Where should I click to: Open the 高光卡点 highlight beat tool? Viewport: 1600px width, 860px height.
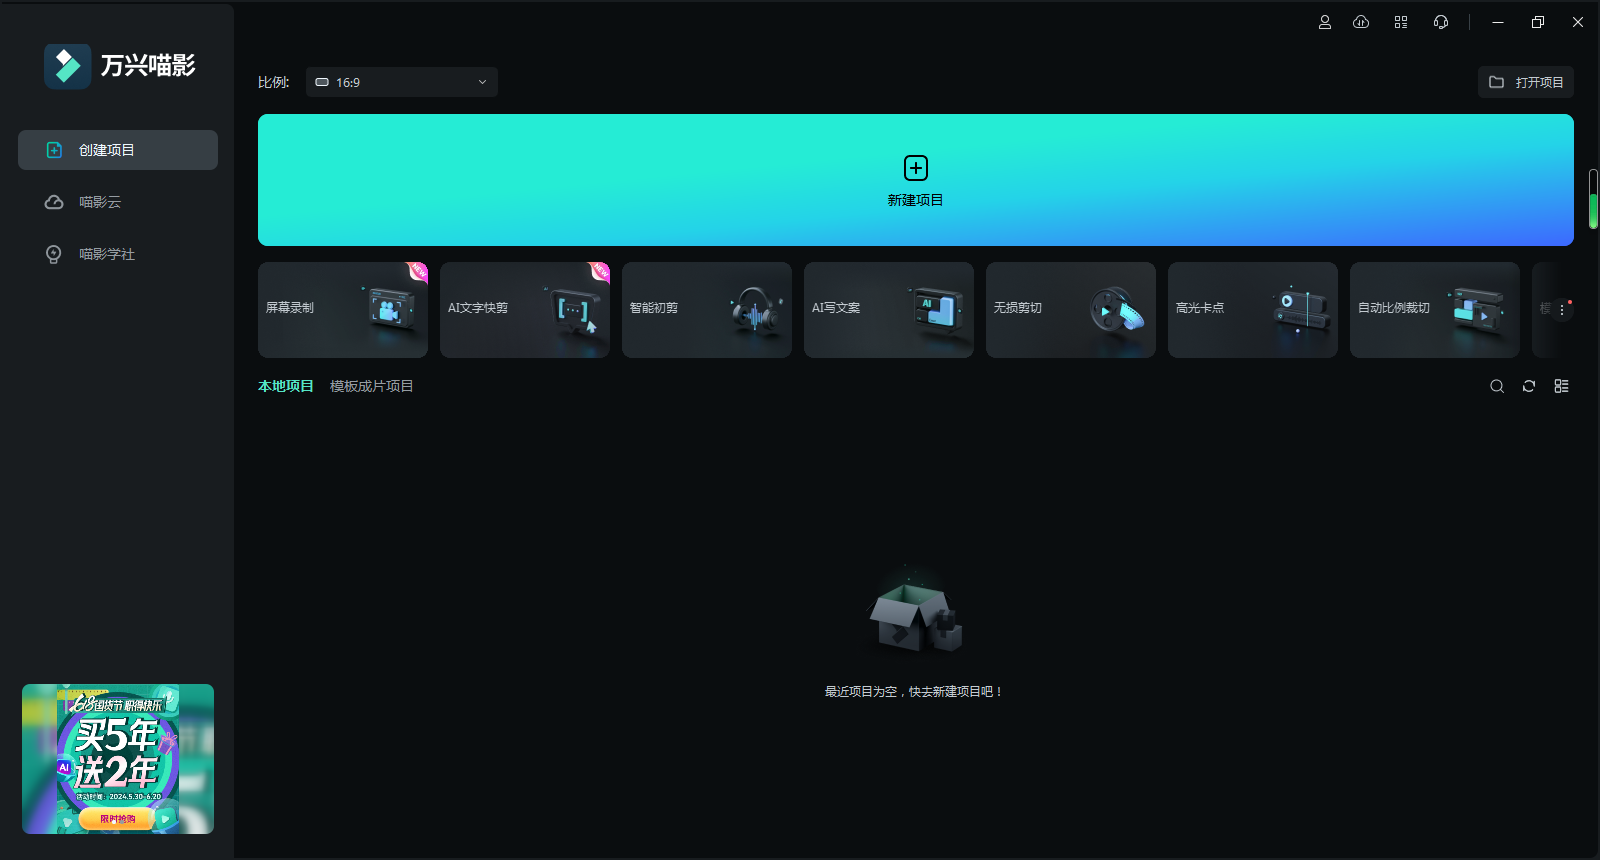[x=1253, y=310]
